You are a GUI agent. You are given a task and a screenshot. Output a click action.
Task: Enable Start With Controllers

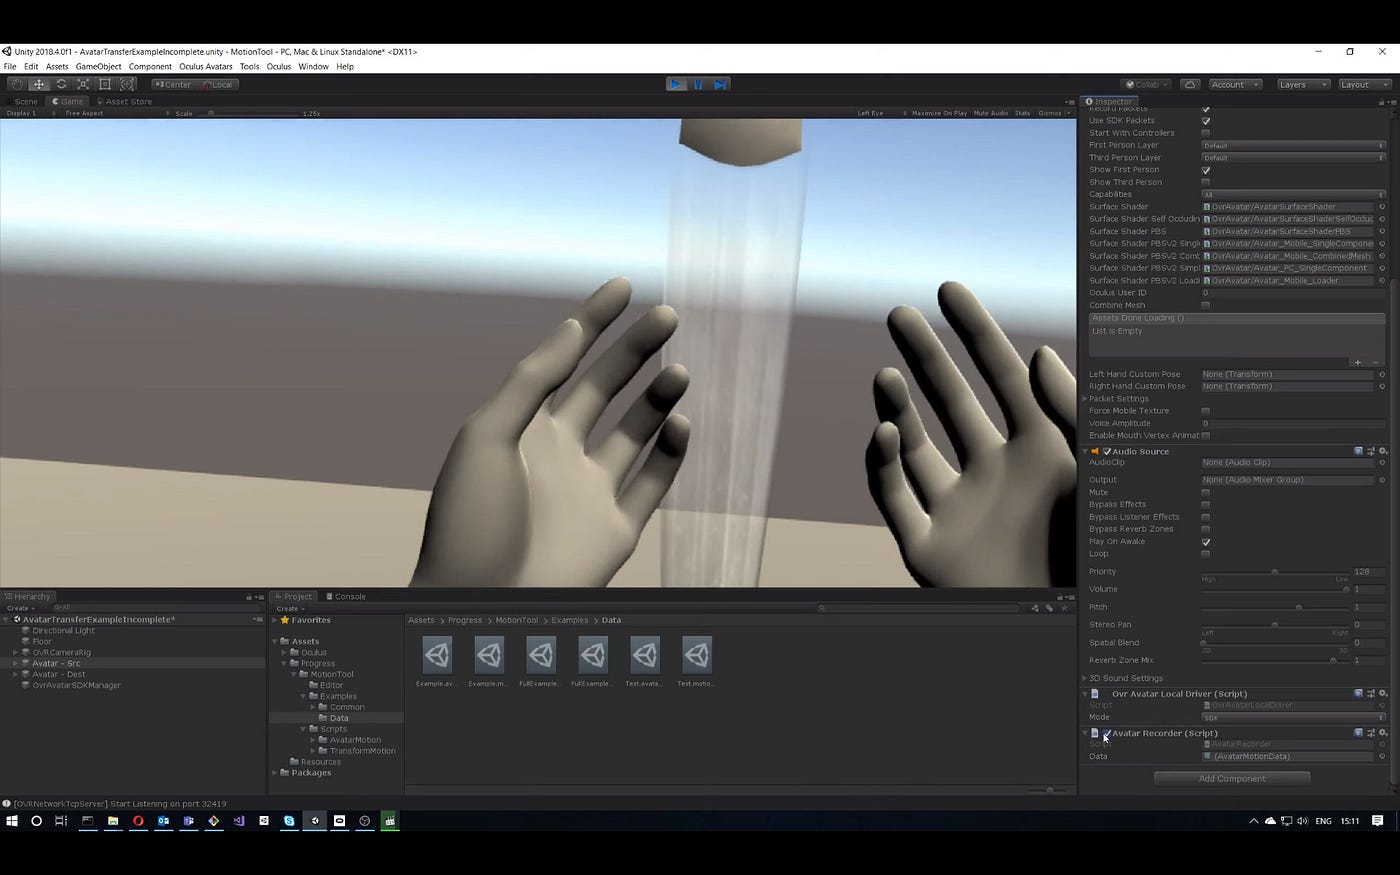point(1206,132)
